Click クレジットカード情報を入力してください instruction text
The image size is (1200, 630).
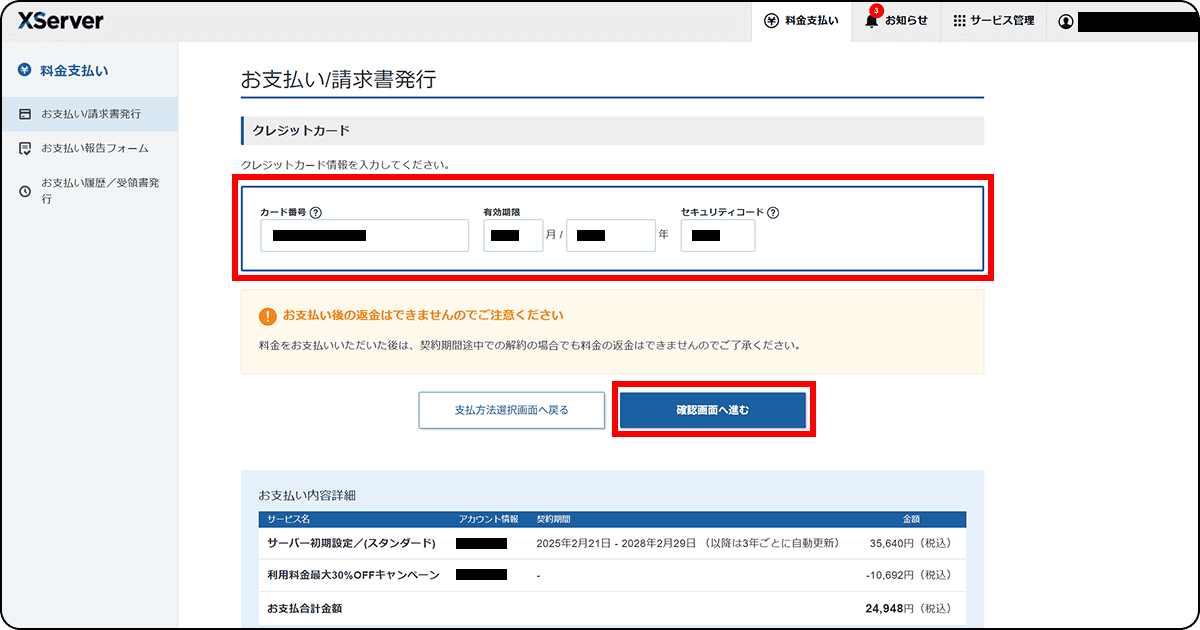[x=345, y=164]
